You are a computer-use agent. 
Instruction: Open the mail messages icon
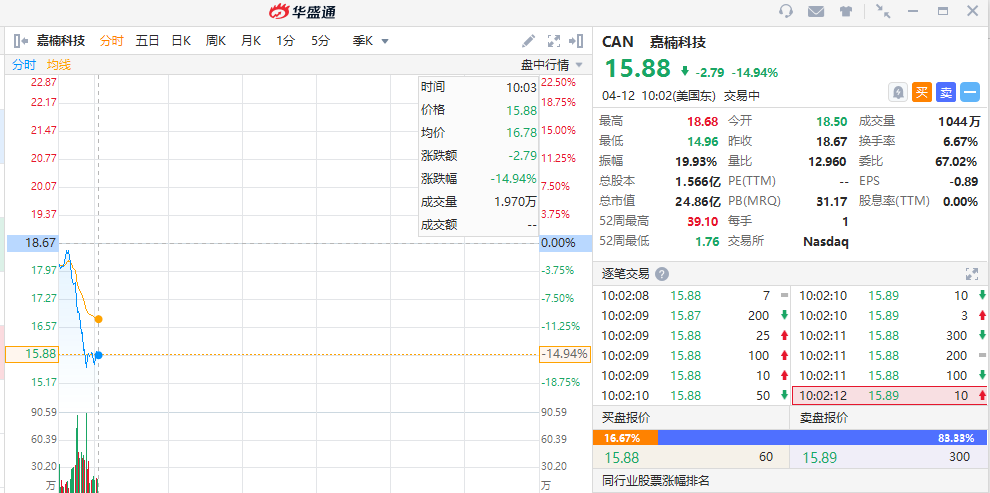coord(816,12)
